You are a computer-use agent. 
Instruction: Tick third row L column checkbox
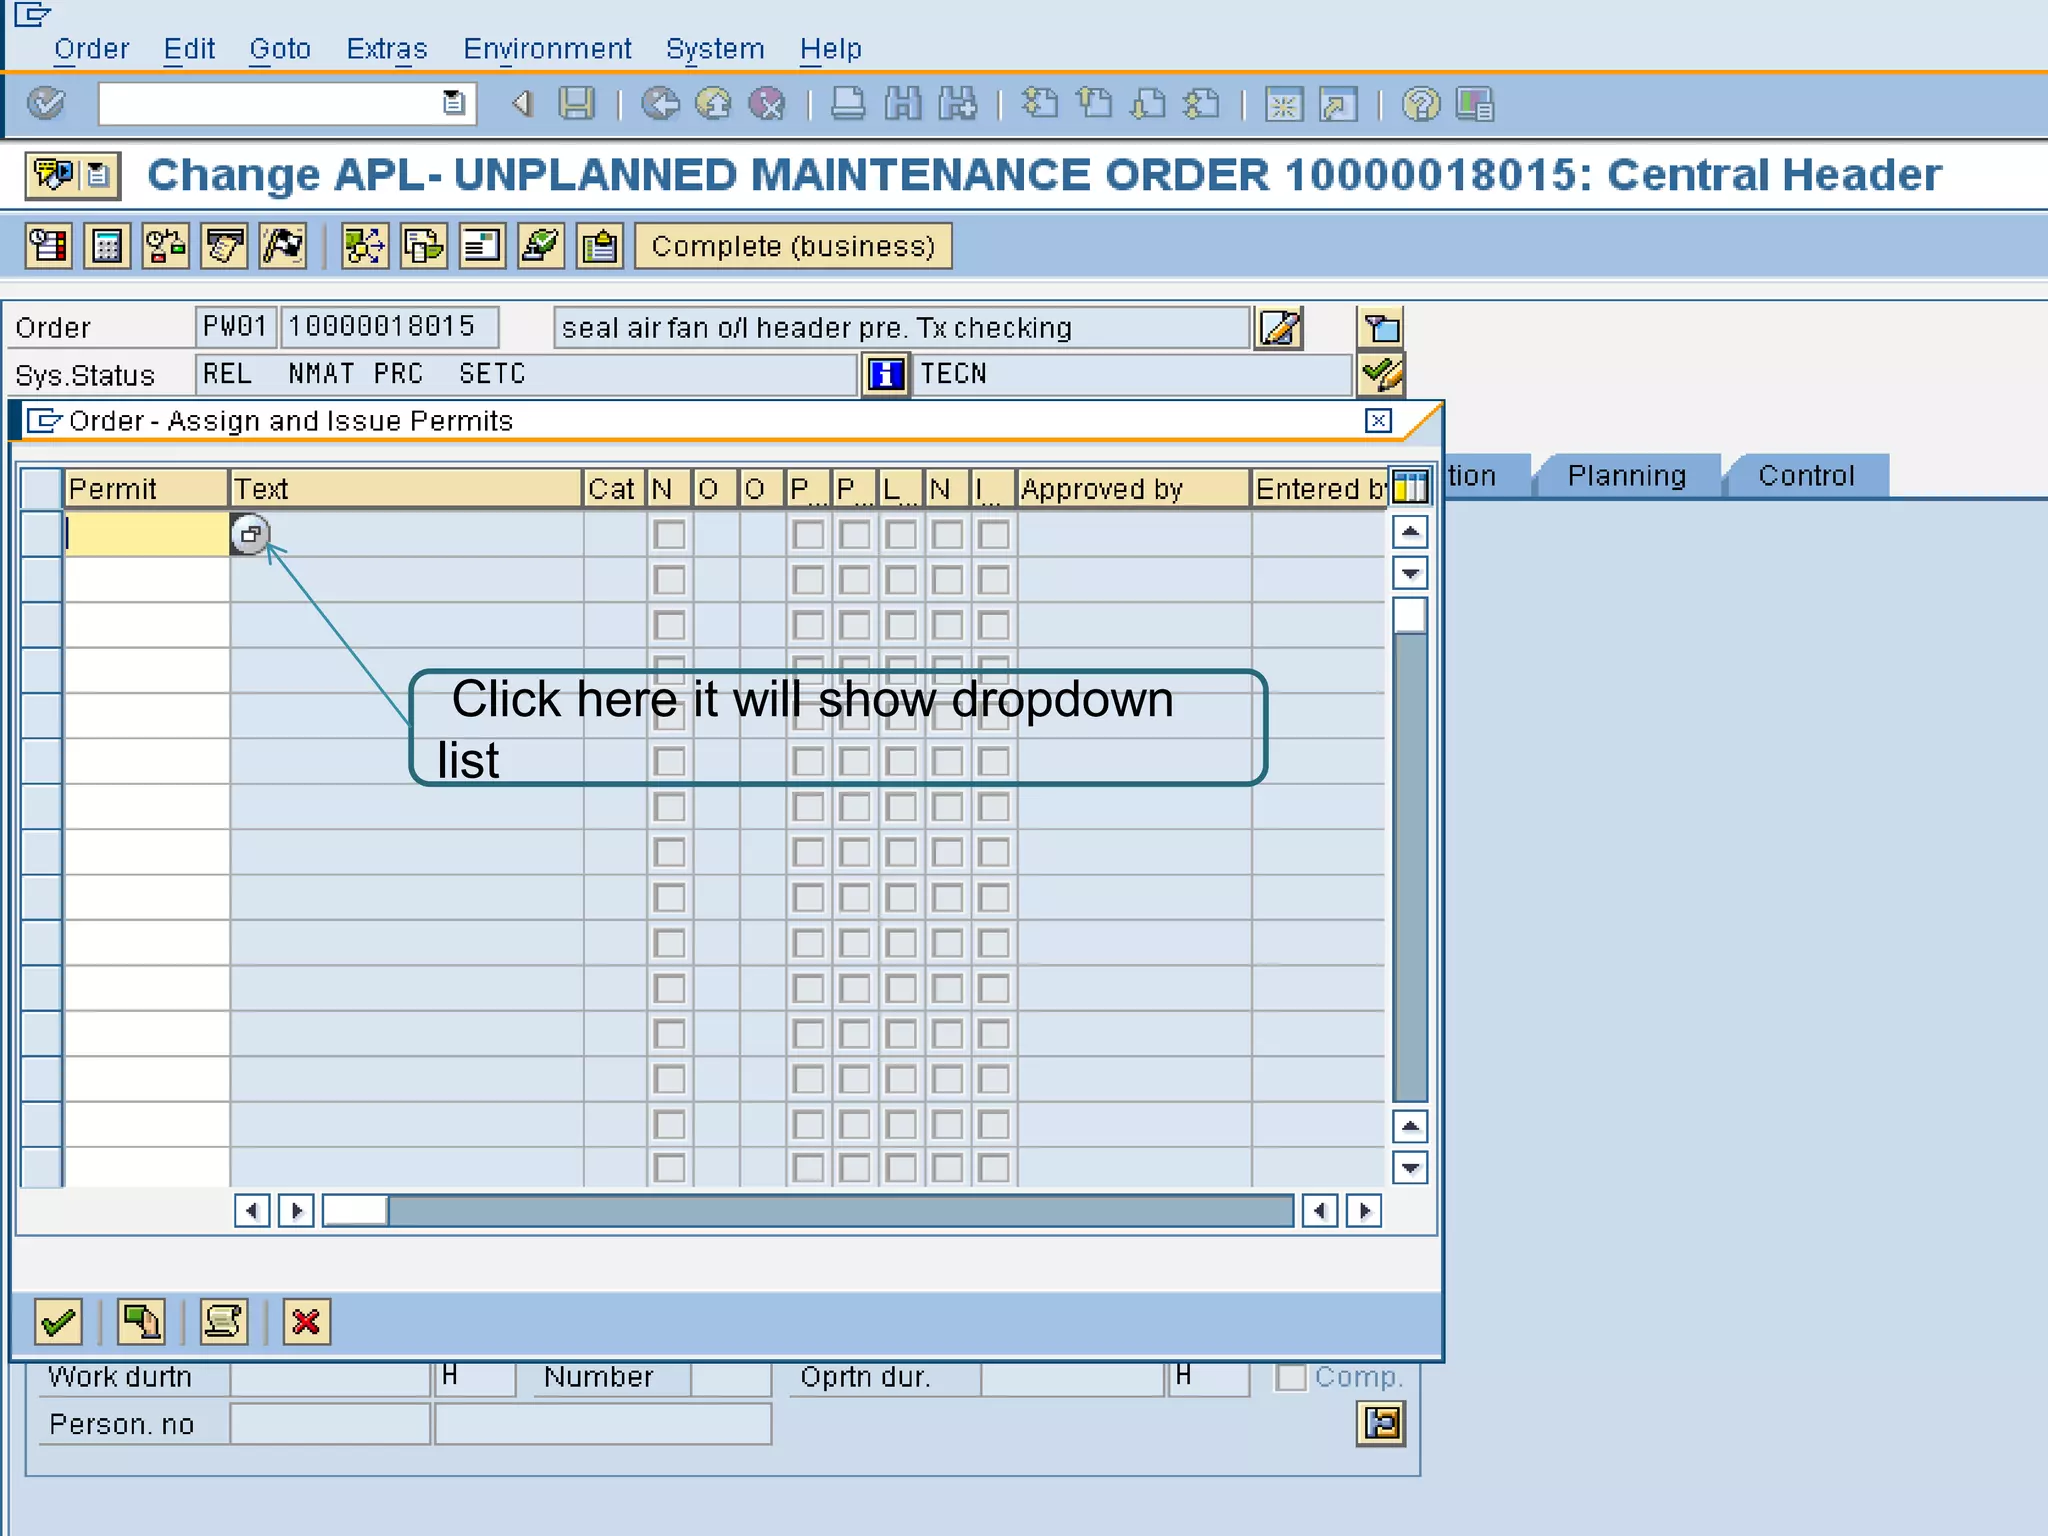pyautogui.click(x=901, y=625)
